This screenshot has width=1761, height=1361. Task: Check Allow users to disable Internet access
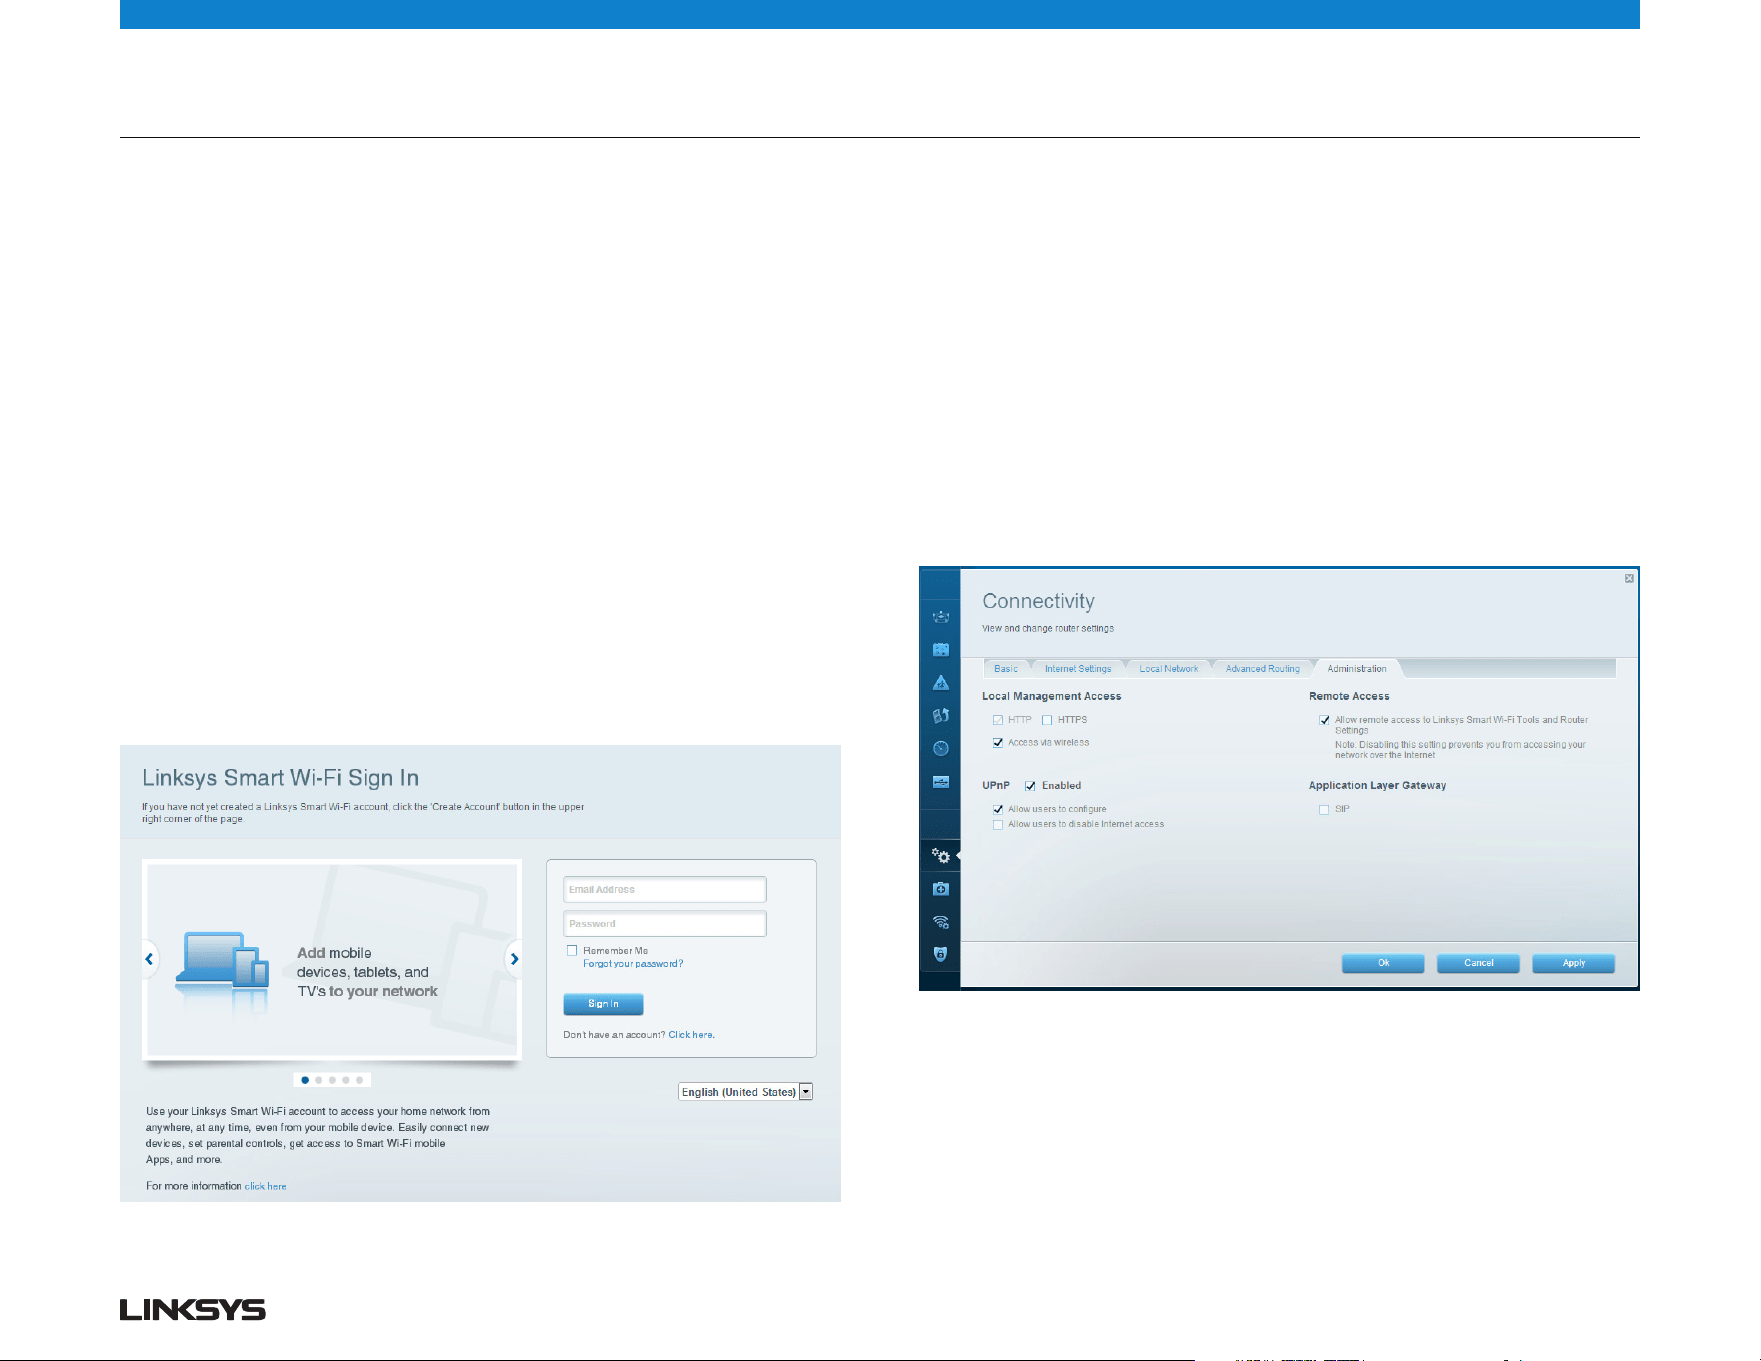click(x=998, y=825)
